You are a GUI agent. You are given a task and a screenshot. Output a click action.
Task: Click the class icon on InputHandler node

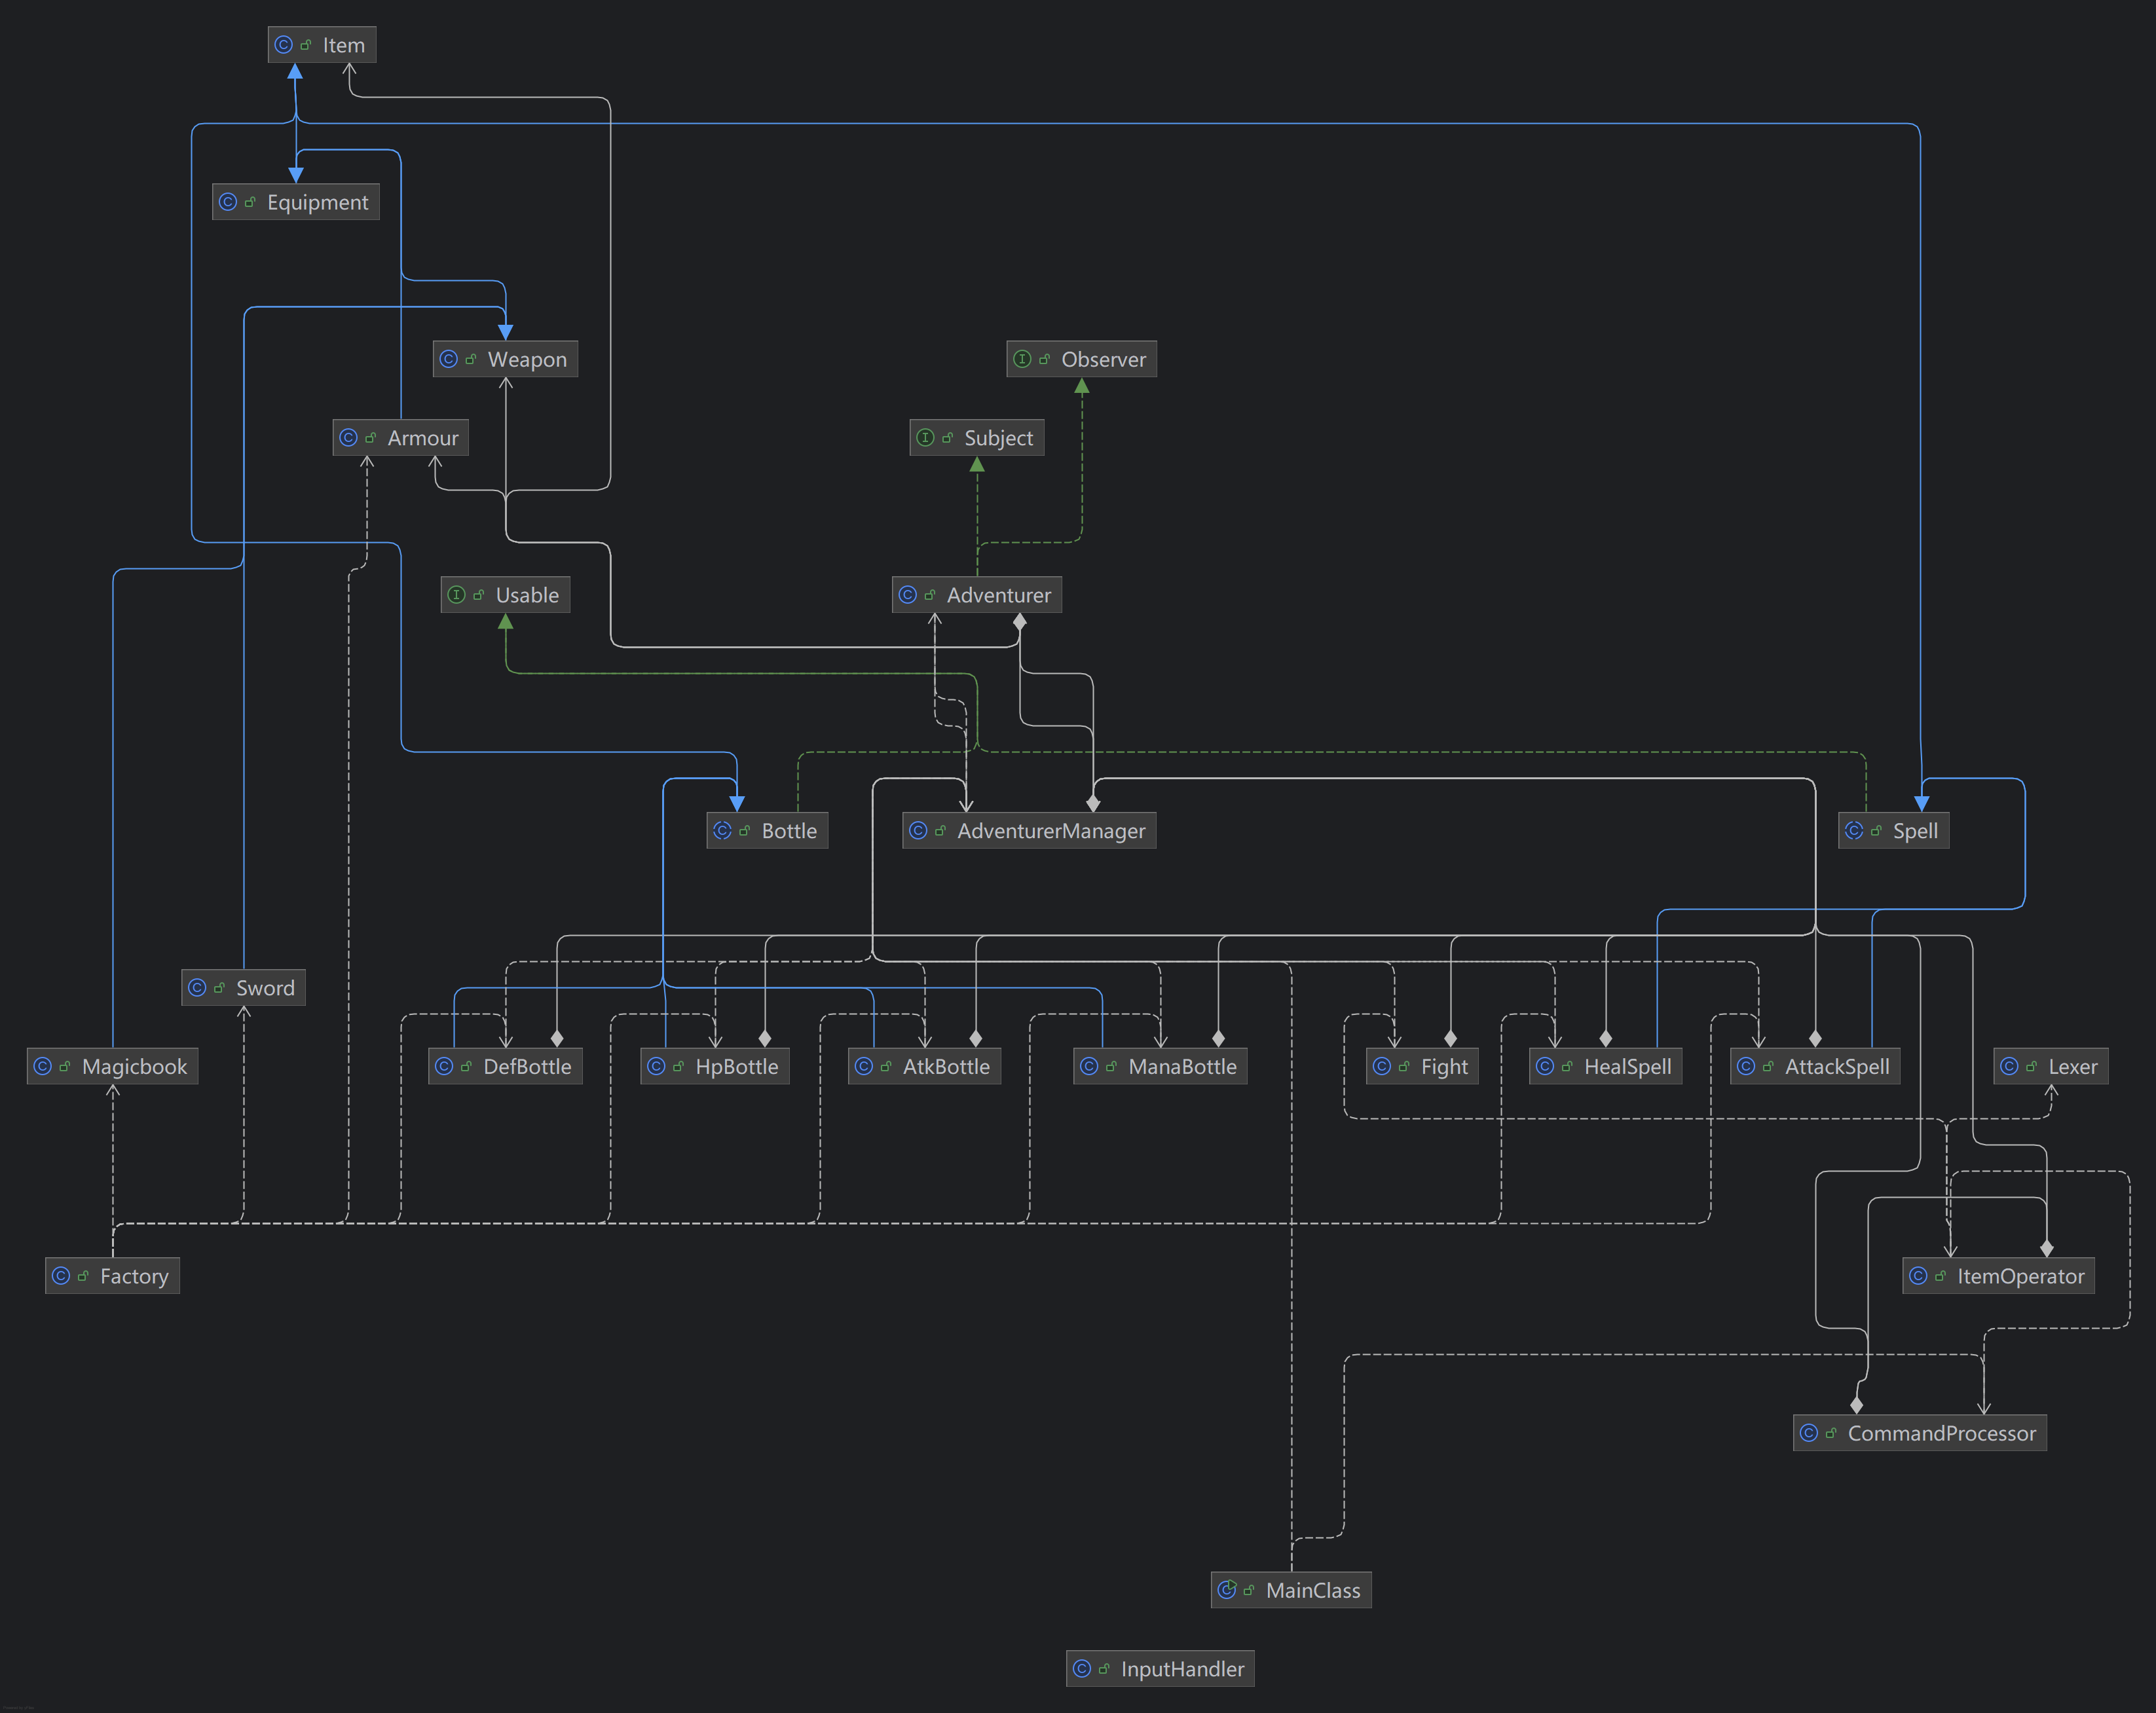tap(1082, 1669)
